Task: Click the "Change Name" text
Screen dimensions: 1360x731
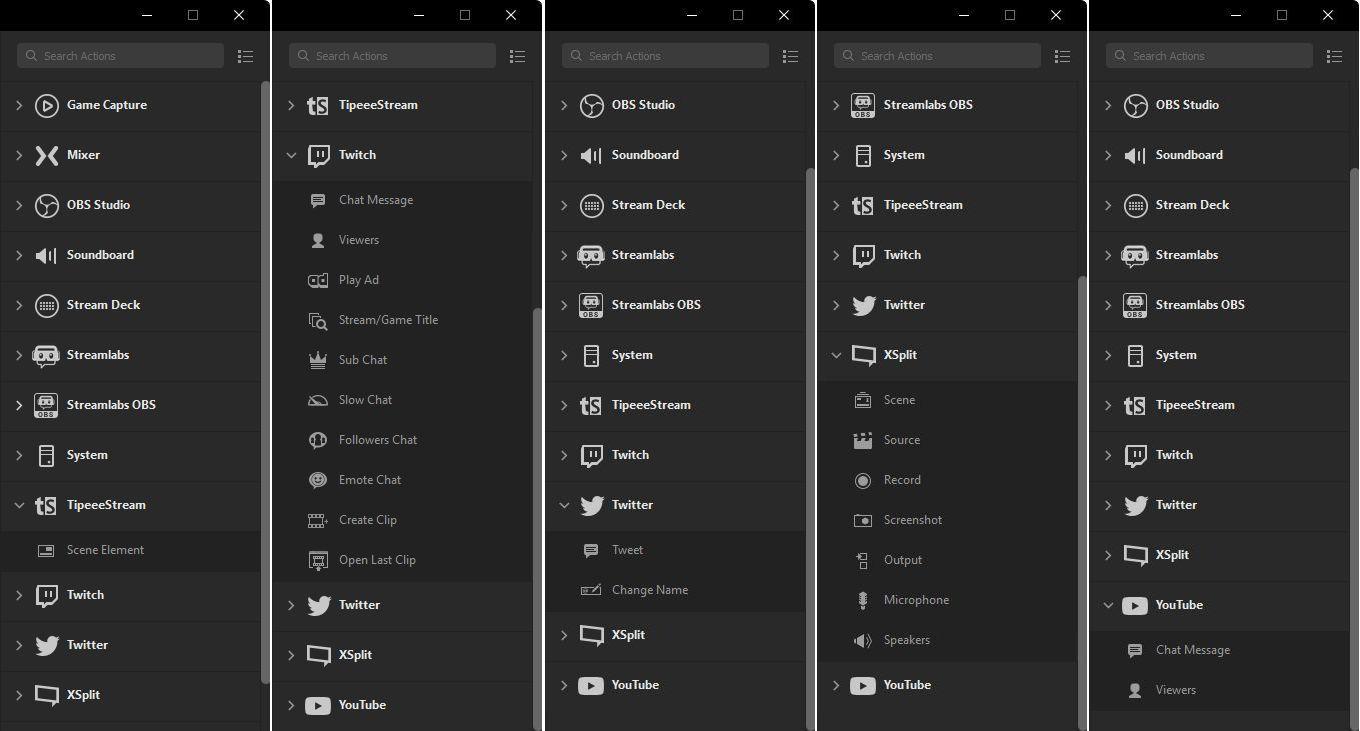Action: click(x=650, y=590)
